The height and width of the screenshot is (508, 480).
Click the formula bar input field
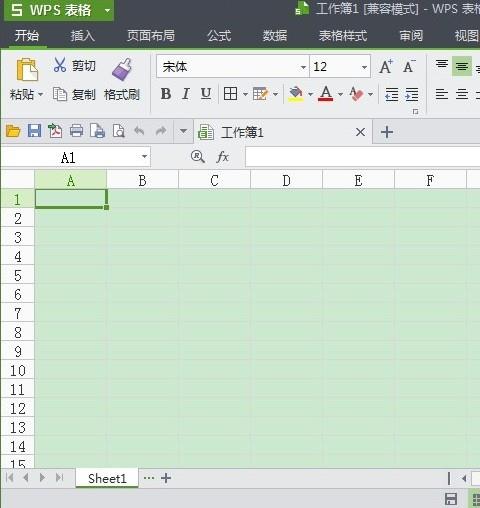[x=362, y=157]
